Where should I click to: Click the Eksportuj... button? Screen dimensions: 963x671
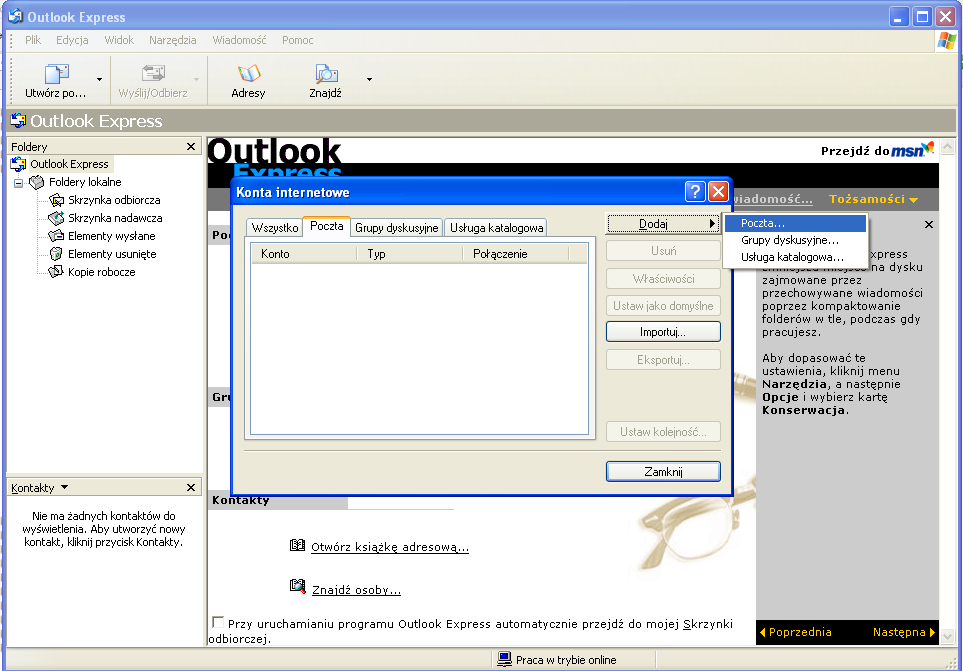[x=663, y=360]
